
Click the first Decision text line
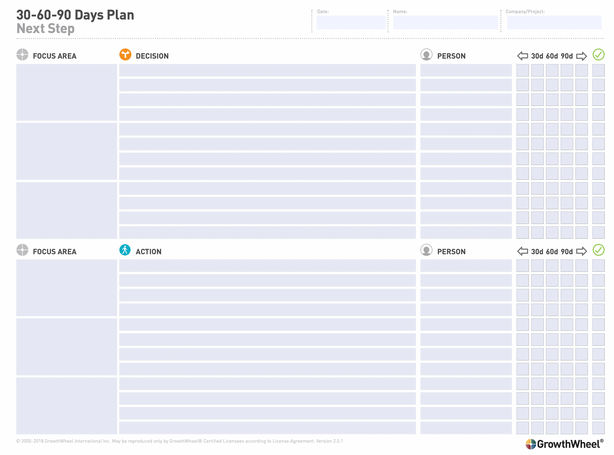click(267, 71)
